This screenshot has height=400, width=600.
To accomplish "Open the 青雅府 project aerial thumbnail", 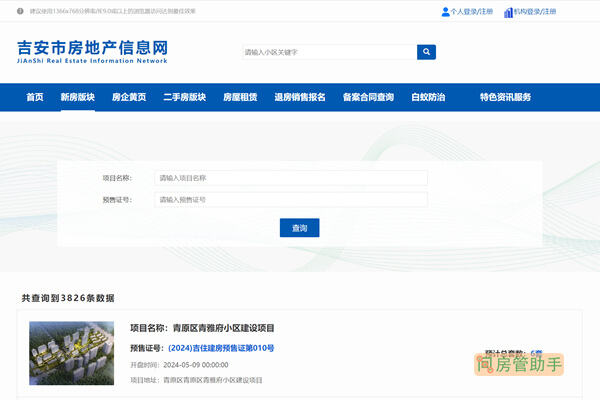I will click(x=72, y=353).
